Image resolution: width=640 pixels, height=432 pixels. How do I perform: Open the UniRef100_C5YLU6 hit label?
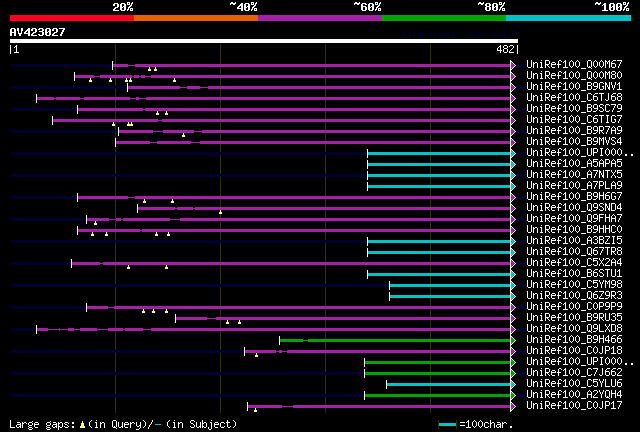[x=574, y=384]
